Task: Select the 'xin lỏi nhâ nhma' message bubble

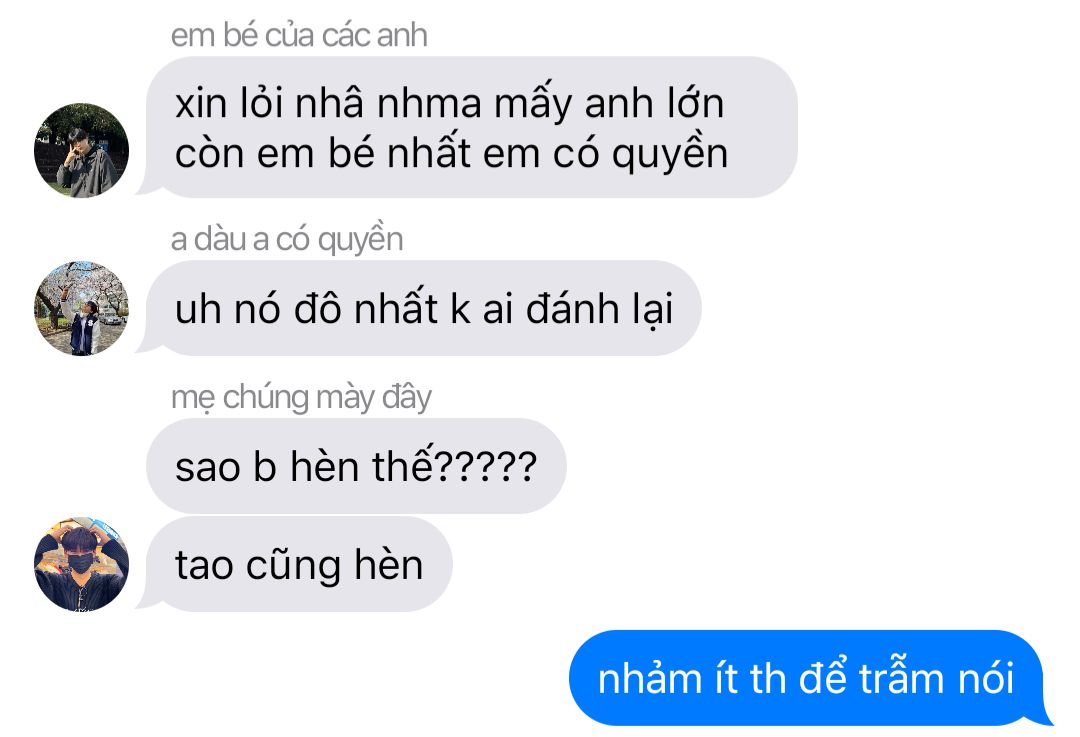Action: click(472, 127)
